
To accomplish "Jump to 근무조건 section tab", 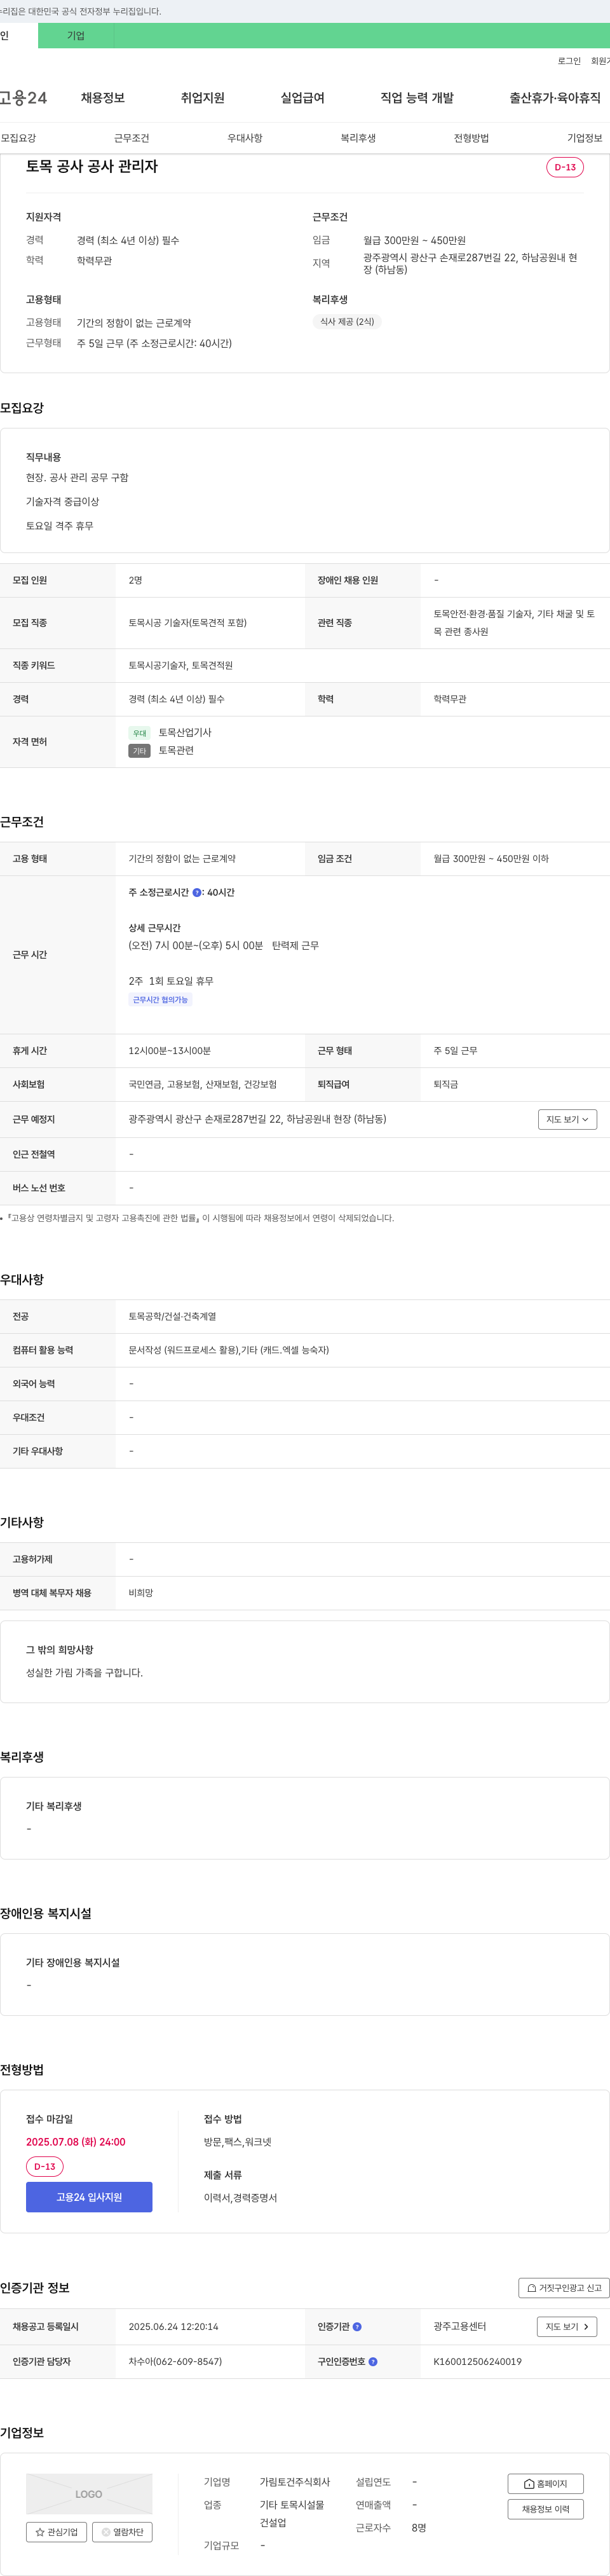I will [131, 138].
